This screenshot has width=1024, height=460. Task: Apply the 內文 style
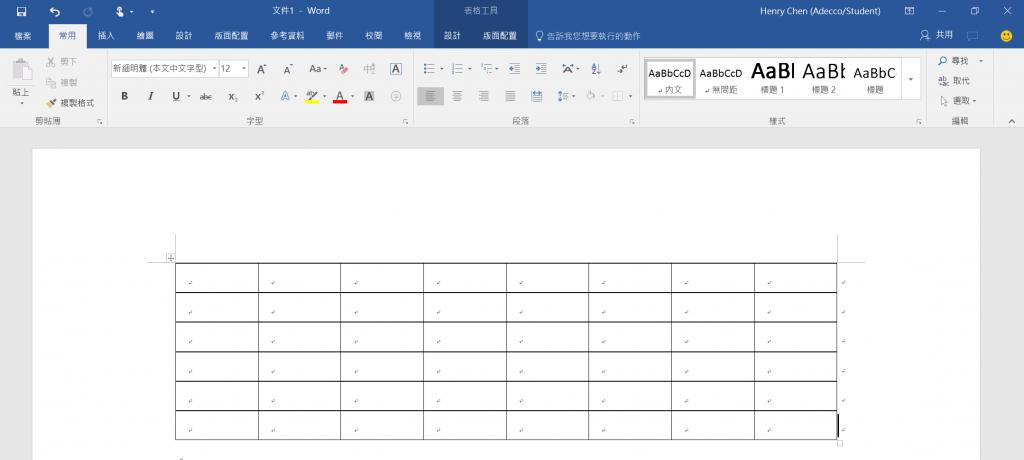coord(669,79)
